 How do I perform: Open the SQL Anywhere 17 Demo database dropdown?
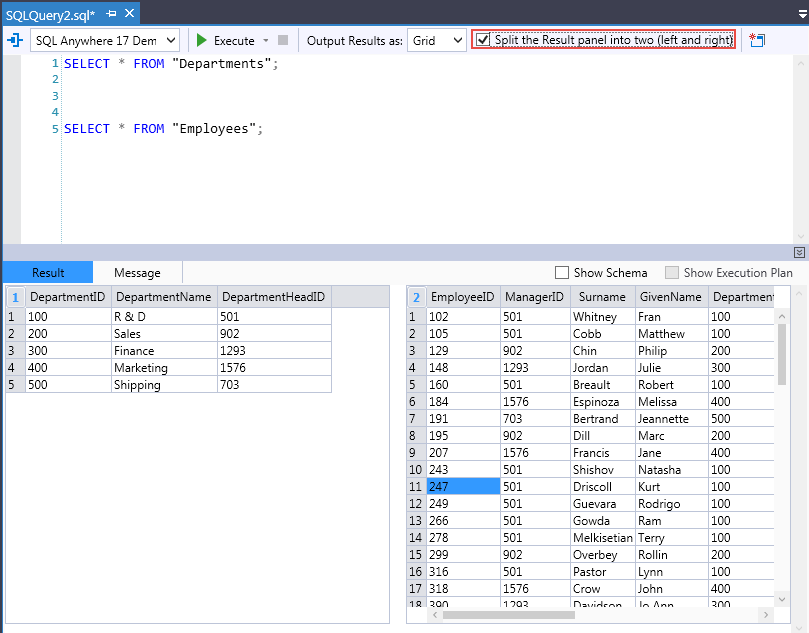[x=105, y=41]
